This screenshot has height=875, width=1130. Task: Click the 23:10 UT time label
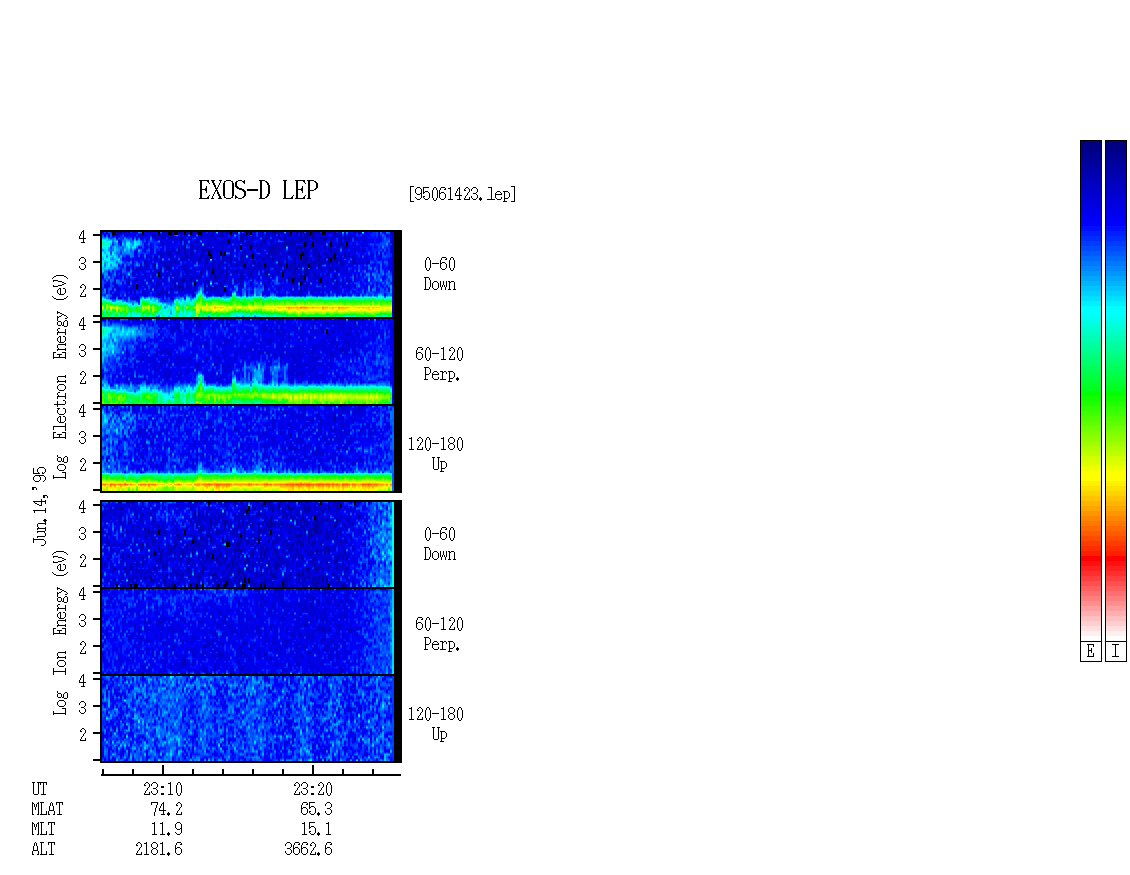163,789
